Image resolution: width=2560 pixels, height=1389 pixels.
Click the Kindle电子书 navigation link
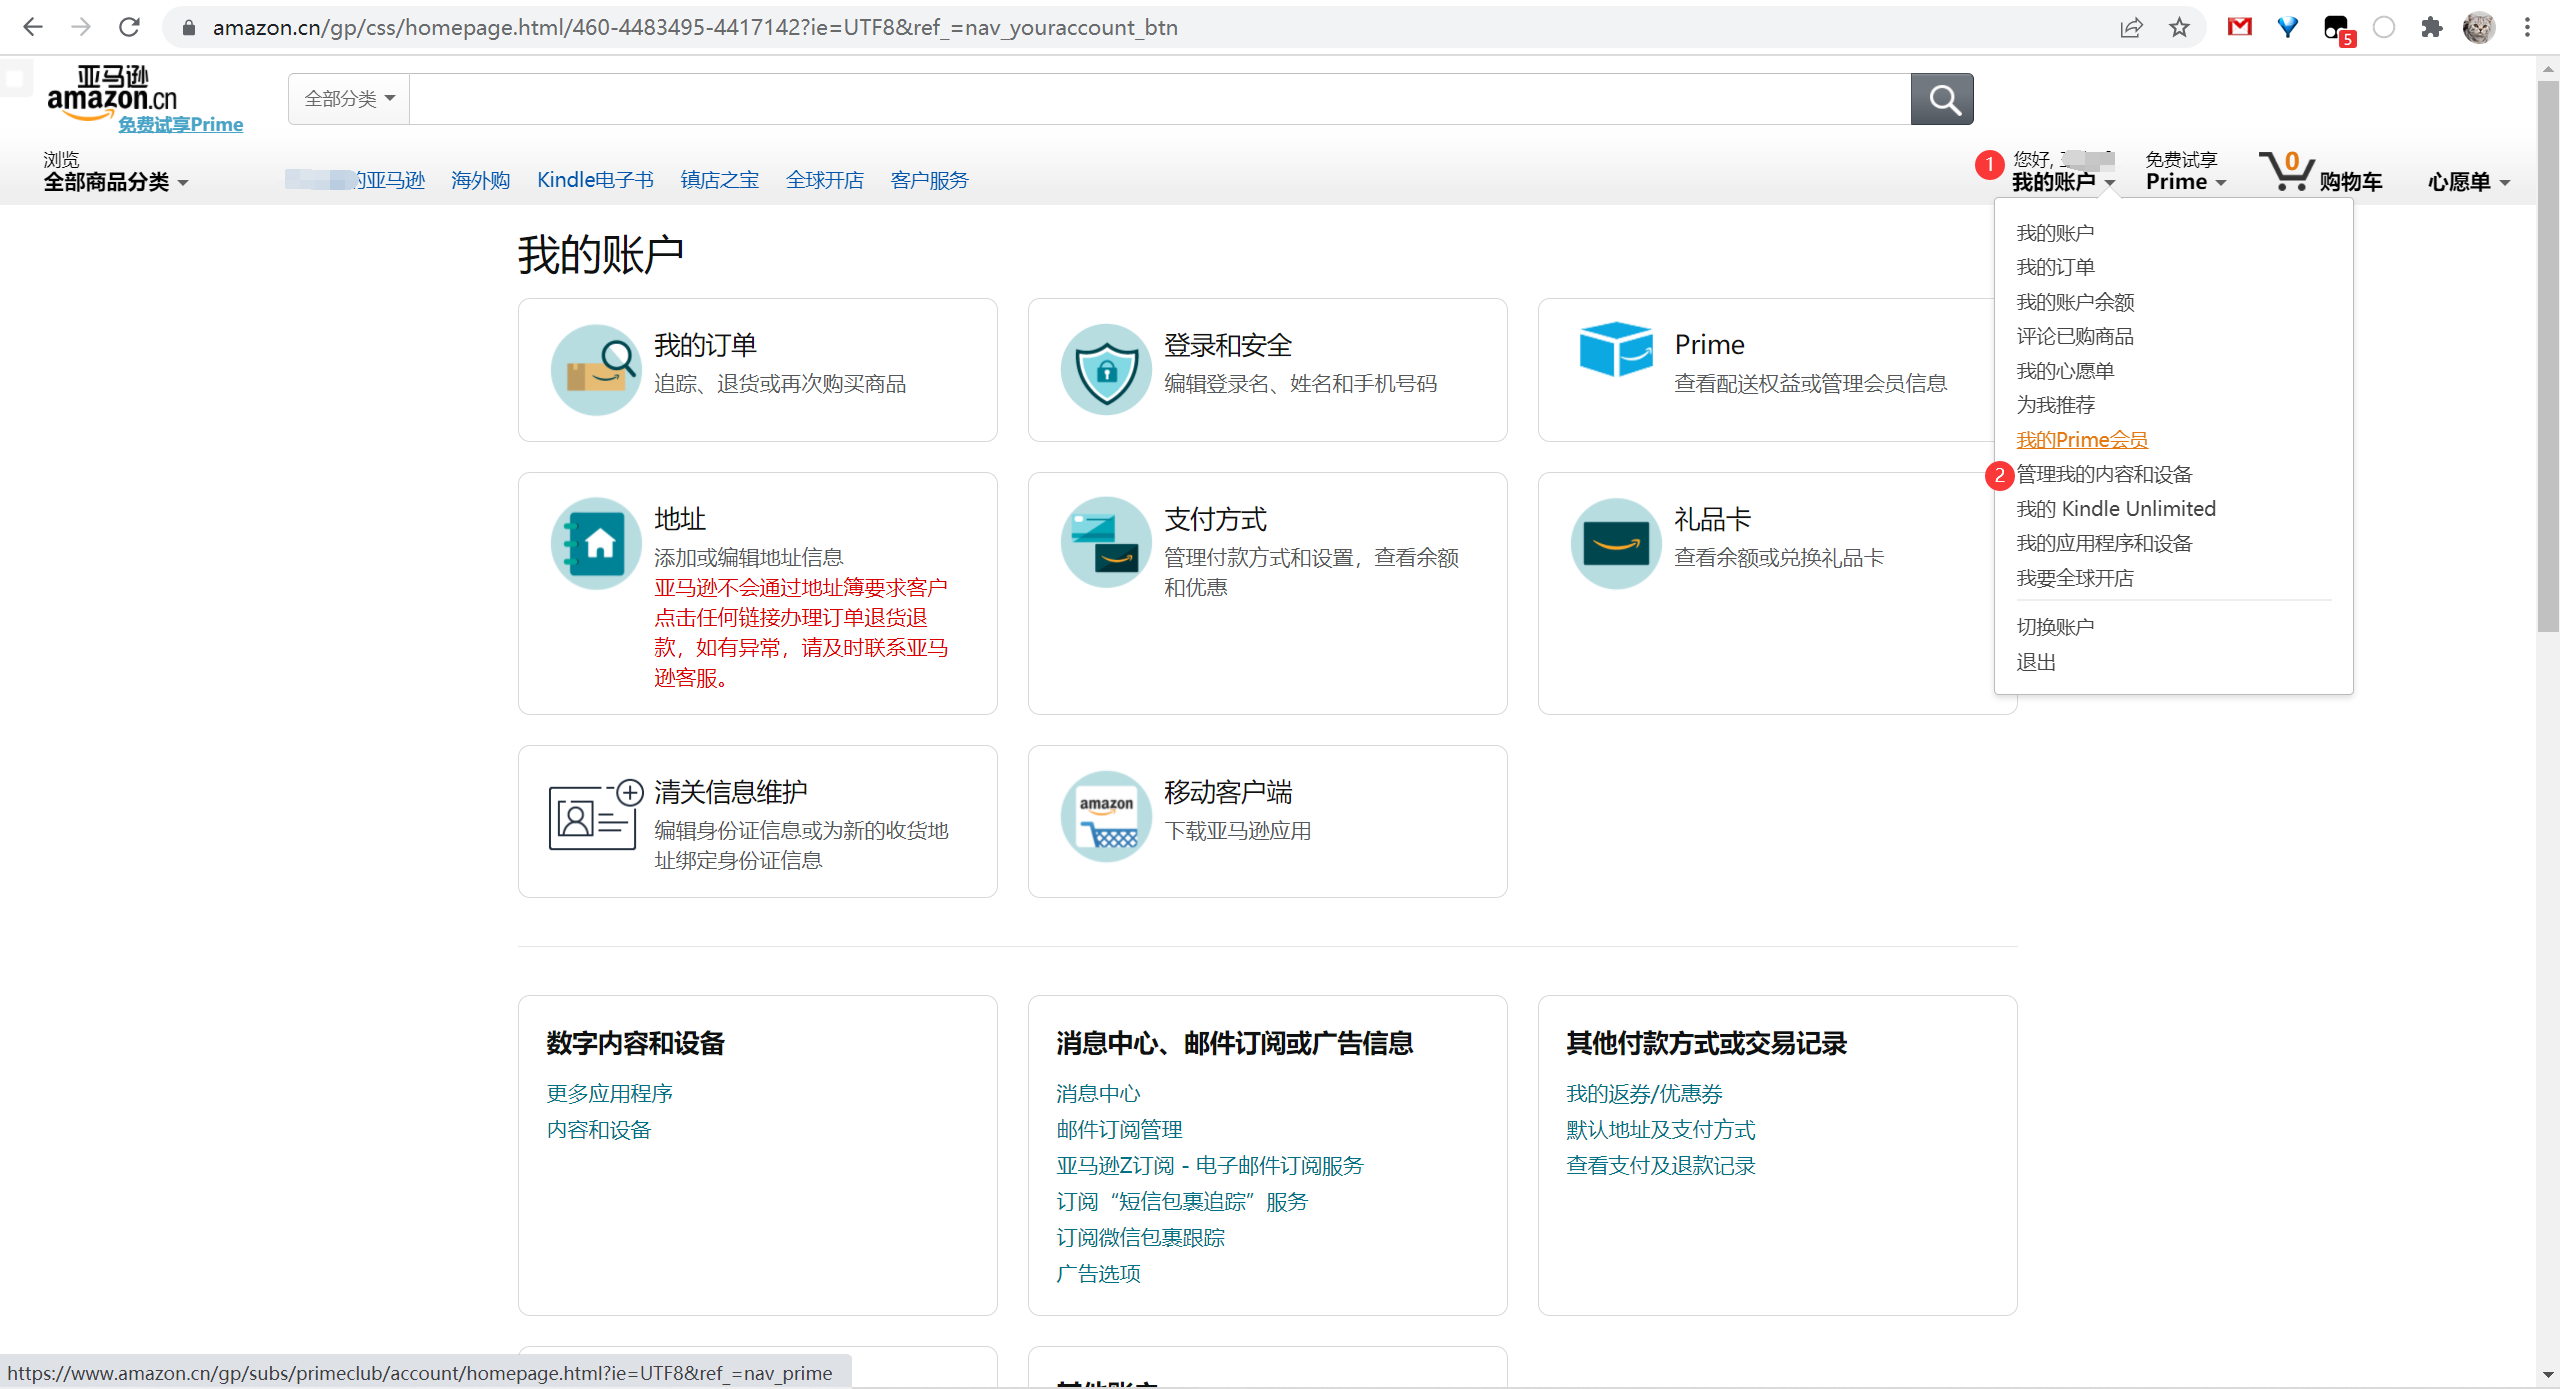[595, 180]
